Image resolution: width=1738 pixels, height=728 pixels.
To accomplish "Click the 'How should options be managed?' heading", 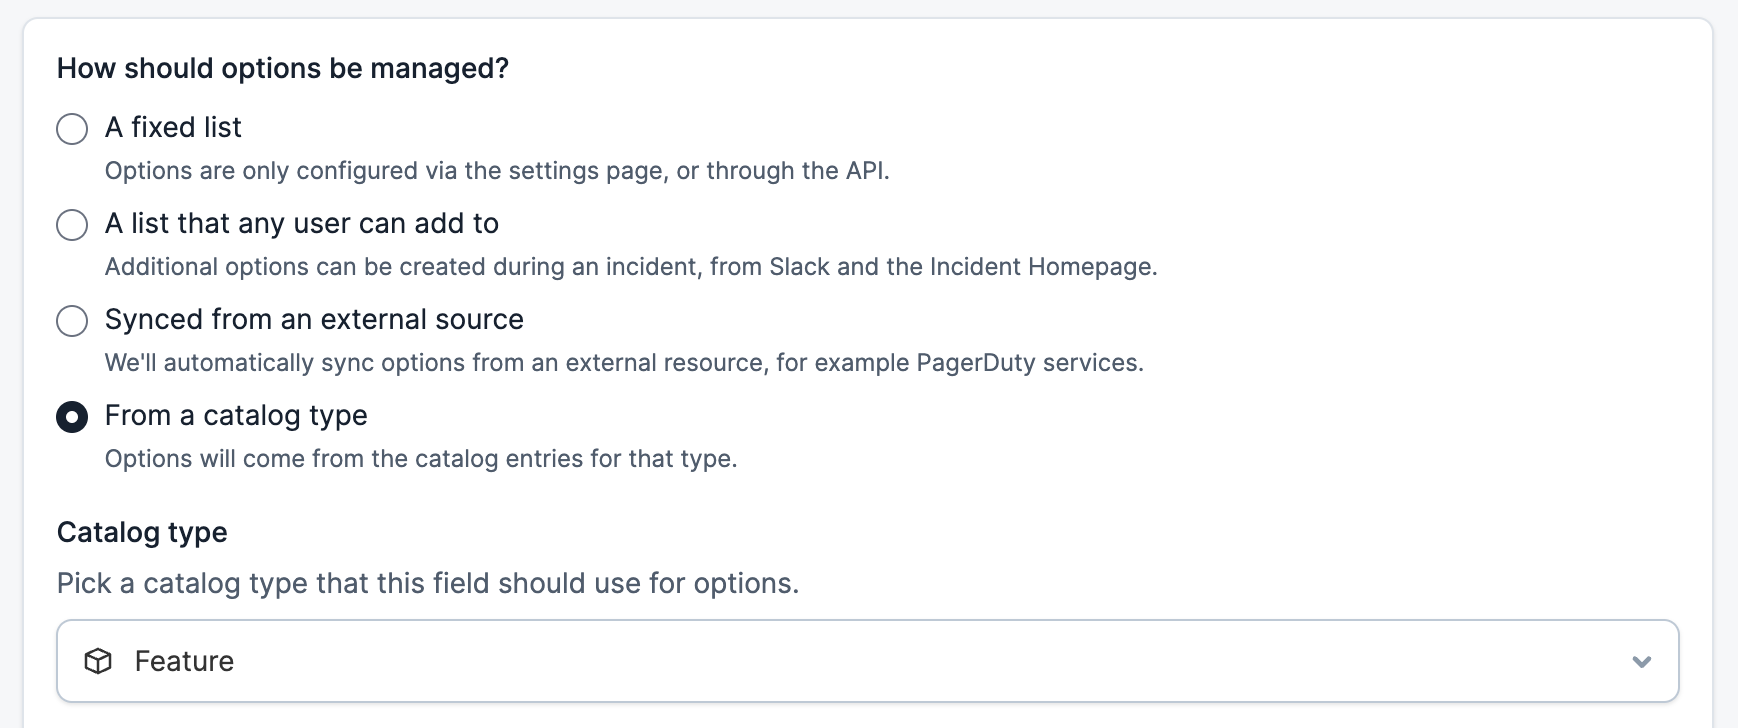I will coord(283,68).
